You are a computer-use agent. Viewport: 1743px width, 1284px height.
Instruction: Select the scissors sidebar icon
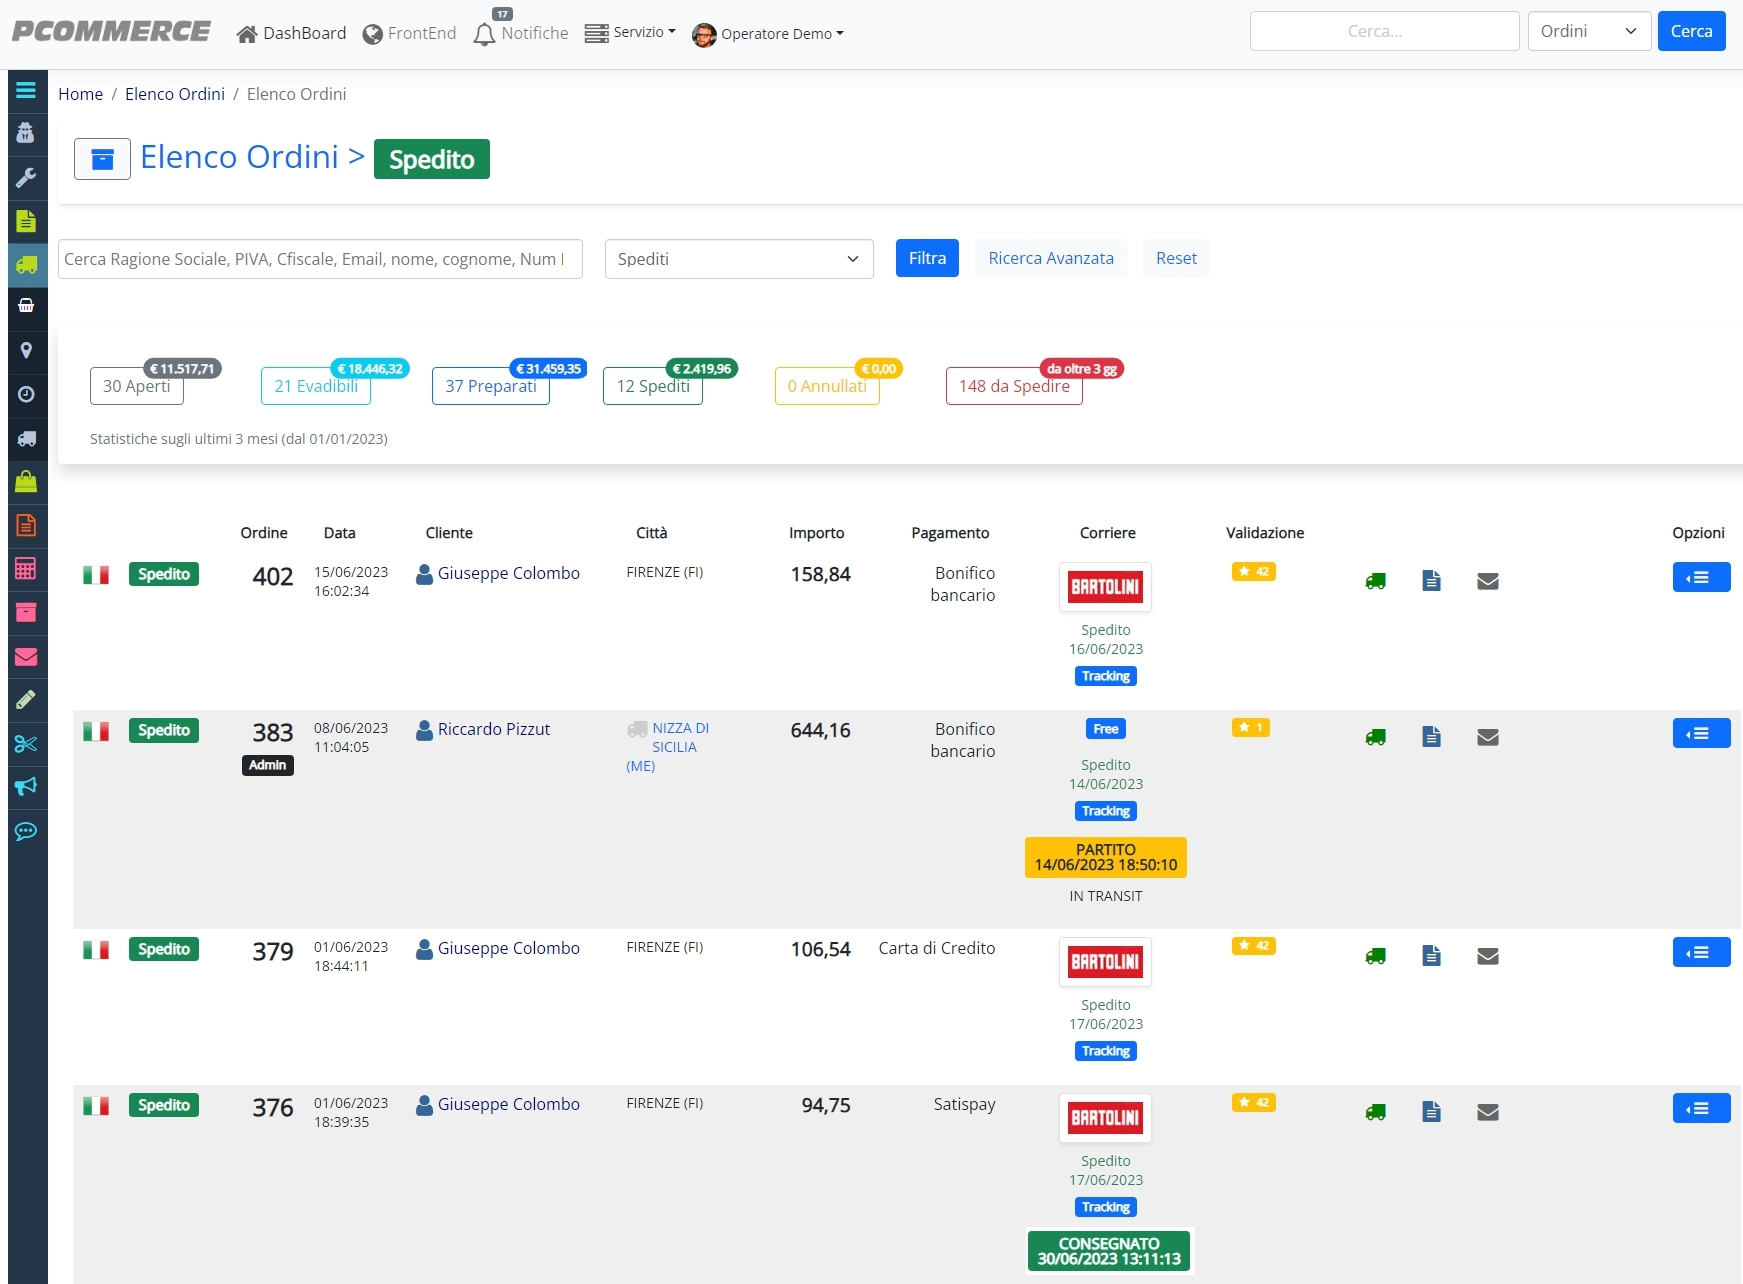[x=26, y=743]
